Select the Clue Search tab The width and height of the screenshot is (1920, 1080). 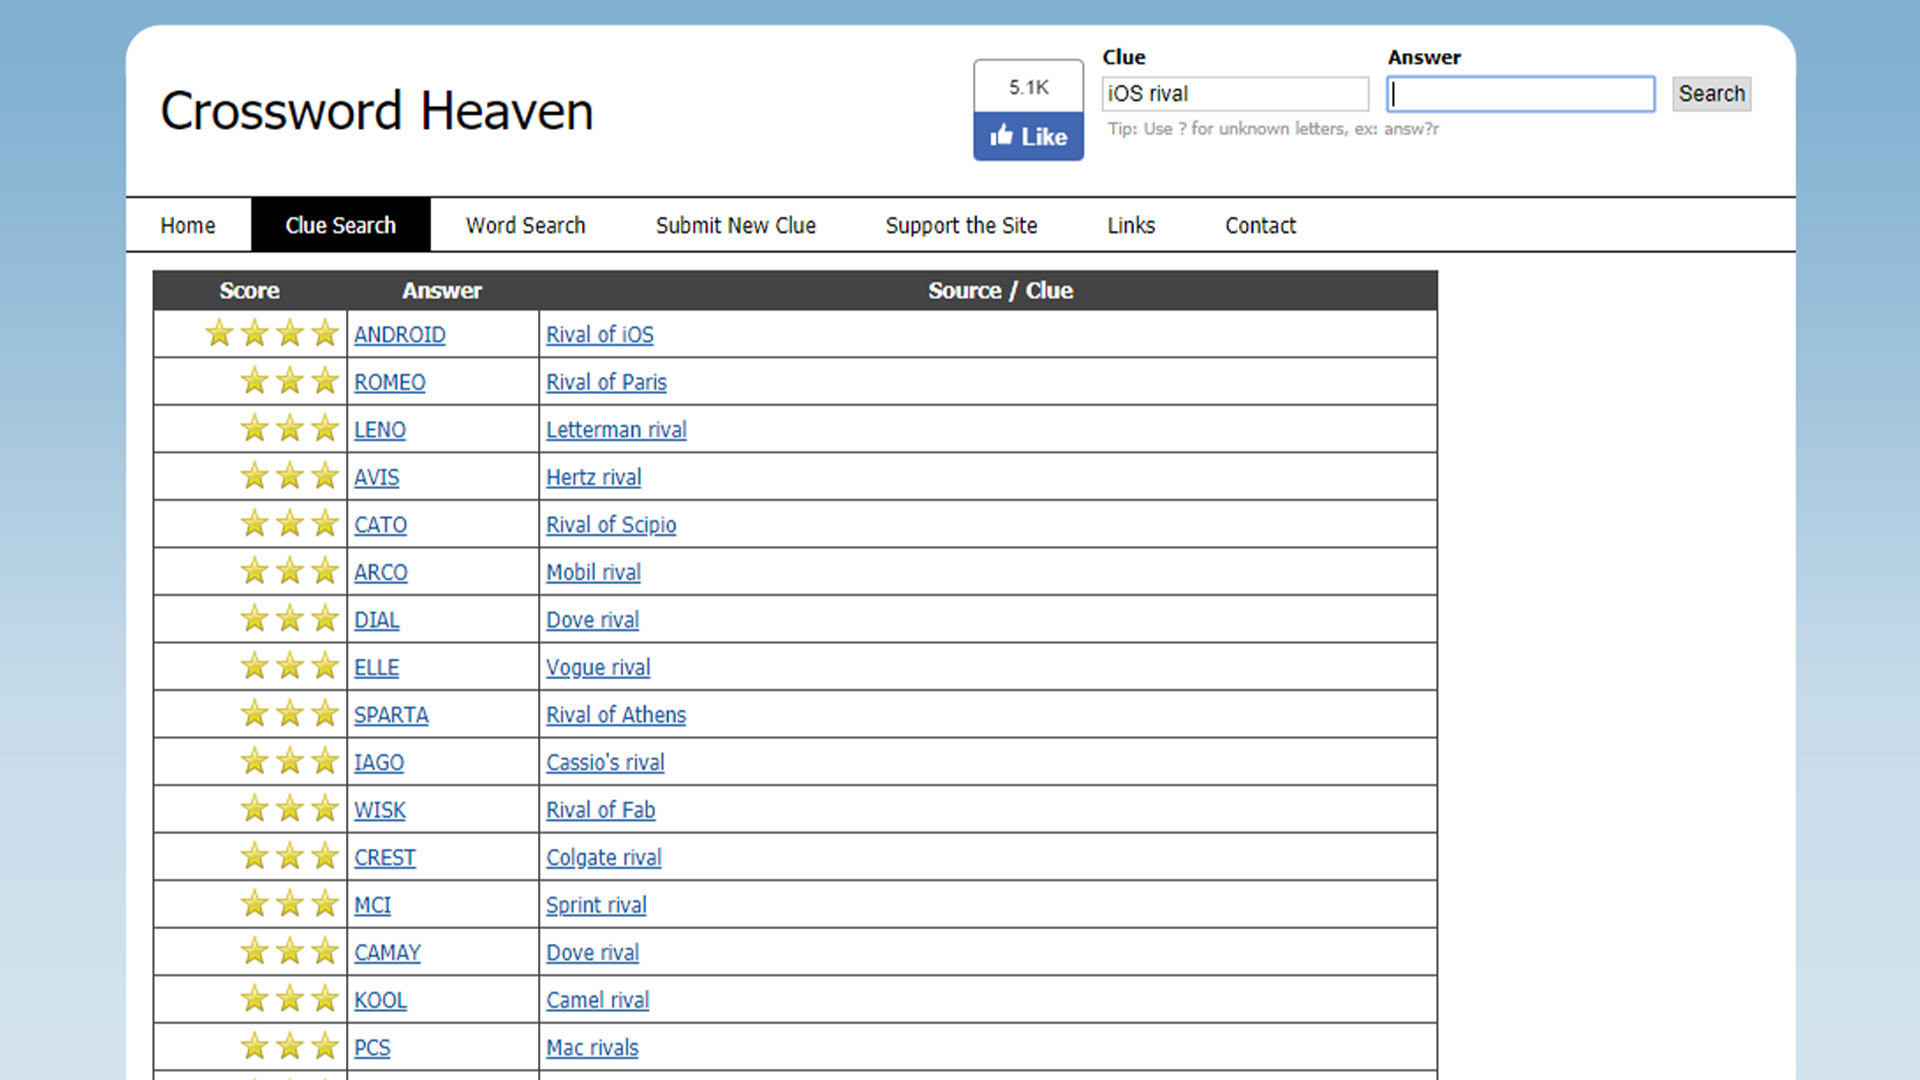pyautogui.click(x=340, y=225)
